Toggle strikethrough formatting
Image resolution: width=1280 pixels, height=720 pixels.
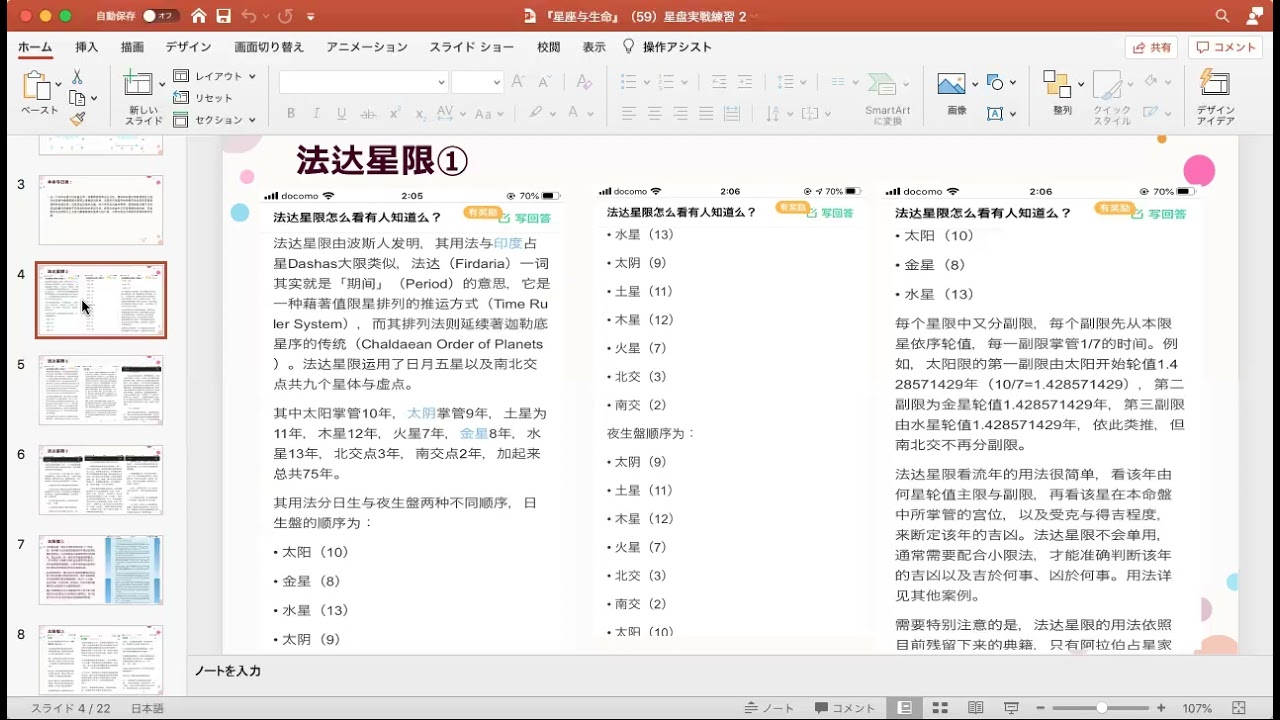[367, 114]
